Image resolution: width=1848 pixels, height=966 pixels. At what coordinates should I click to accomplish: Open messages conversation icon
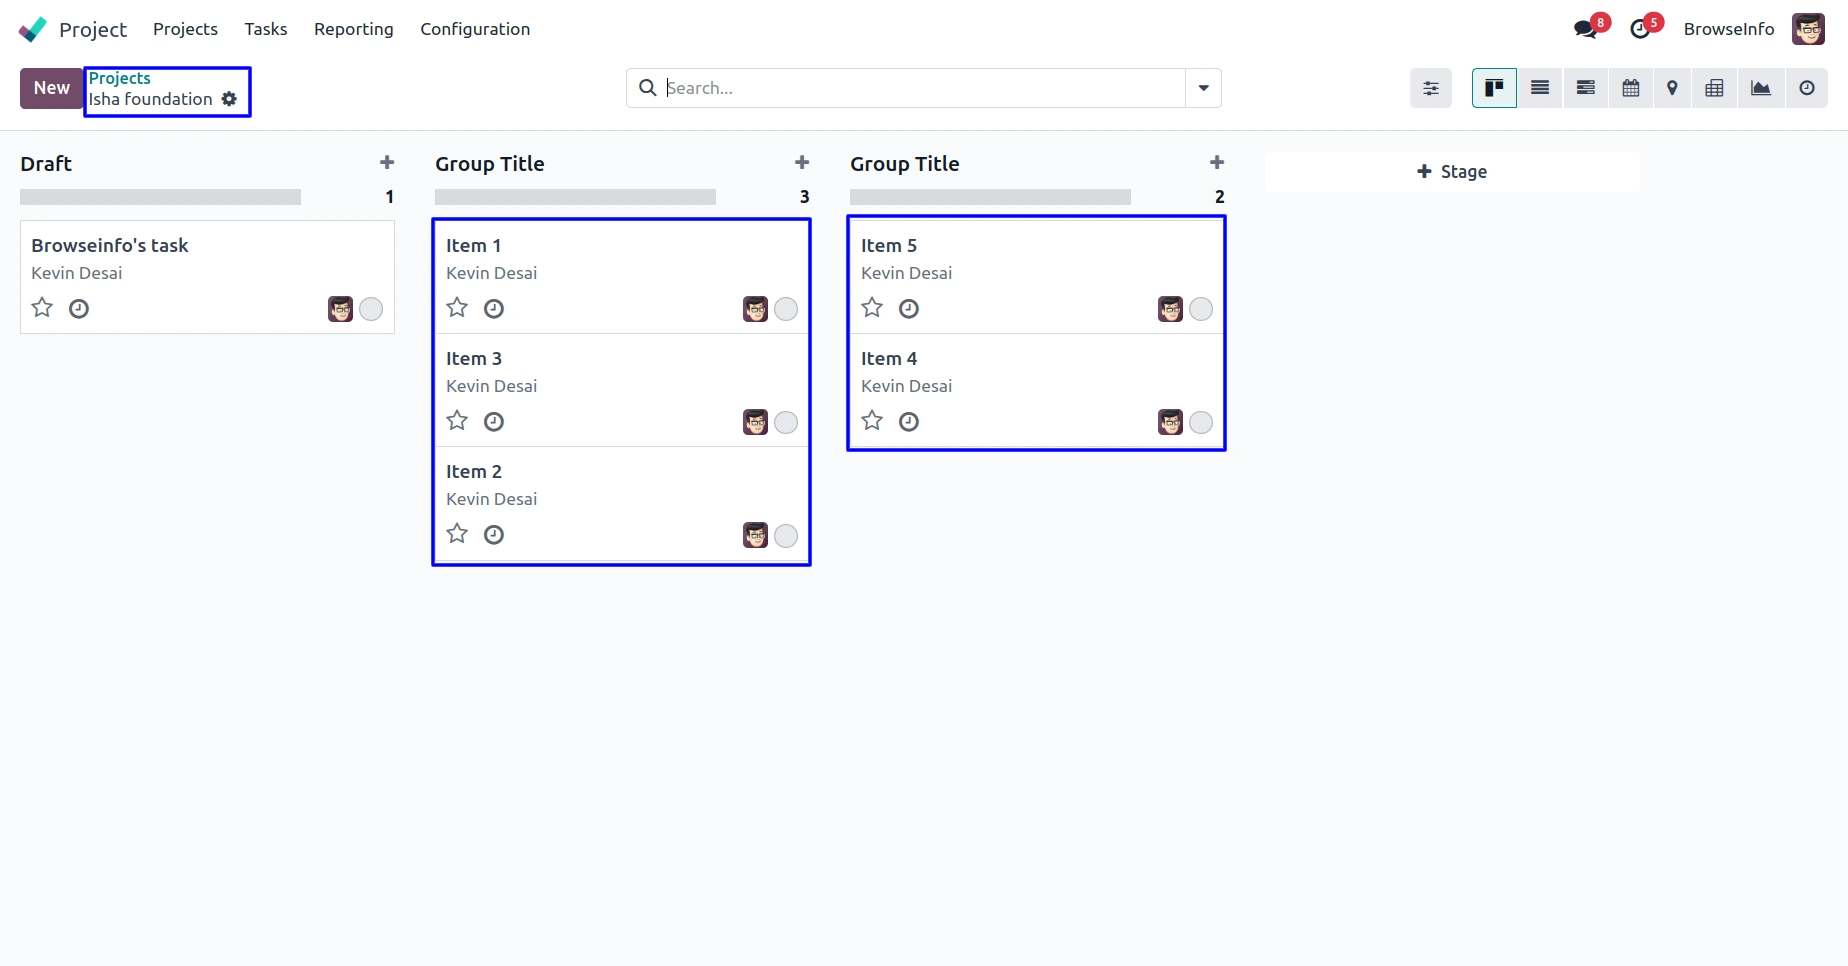click(1585, 29)
